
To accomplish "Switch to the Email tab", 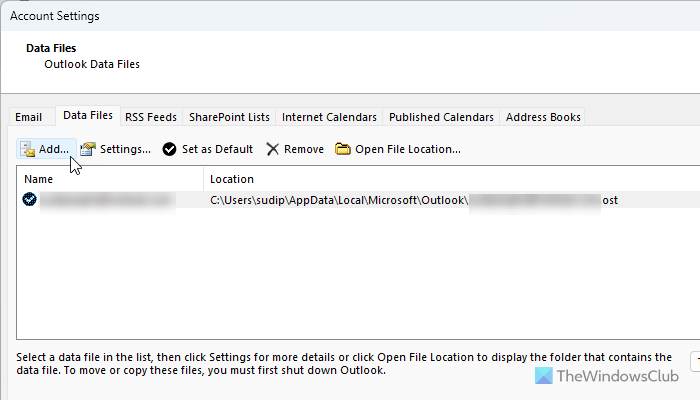I will 28,117.
